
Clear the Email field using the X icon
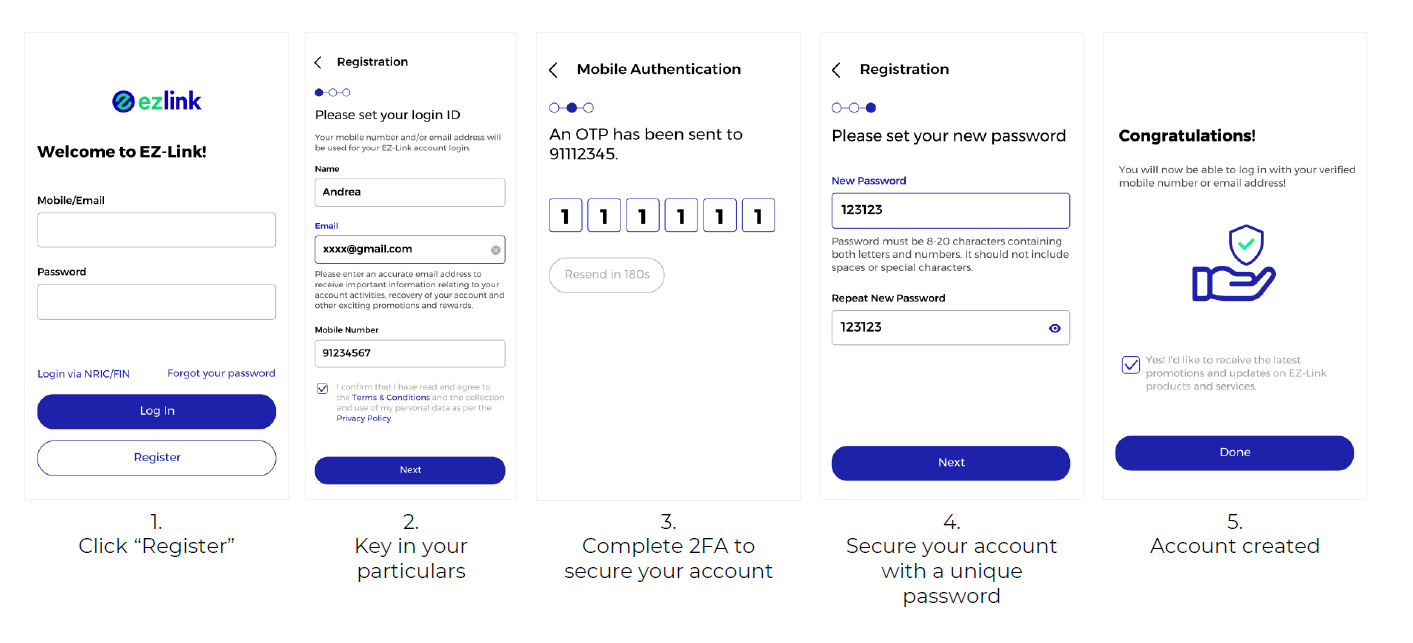pyautogui.click(x=495, y=250)
